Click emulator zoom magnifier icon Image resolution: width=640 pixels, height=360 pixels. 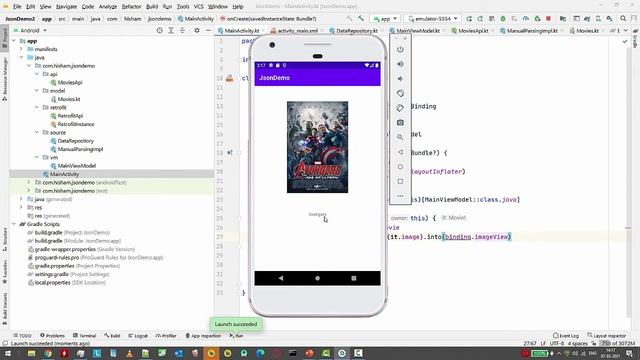[400, 137]
